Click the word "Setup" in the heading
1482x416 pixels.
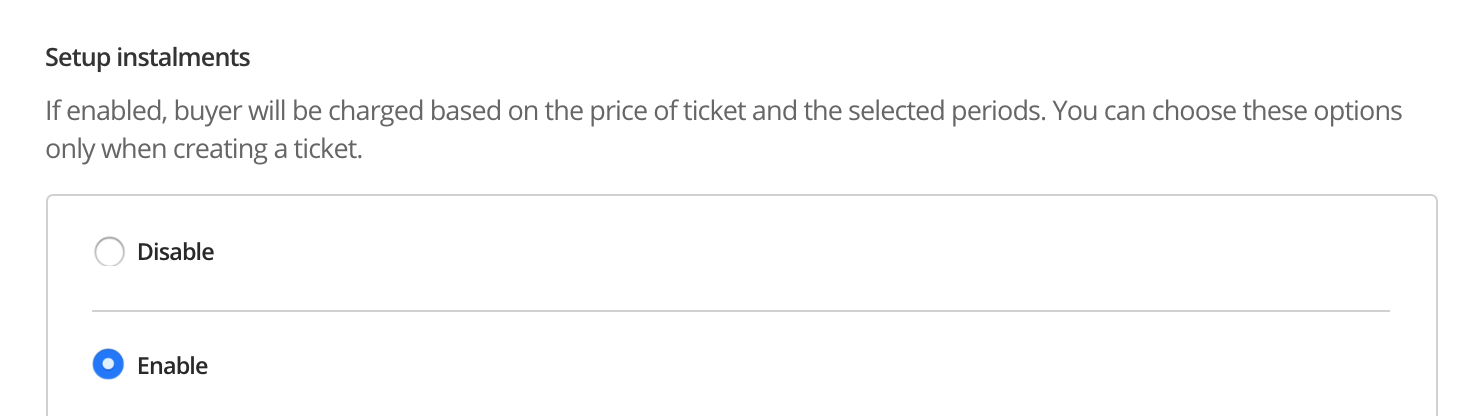[78, 58]
